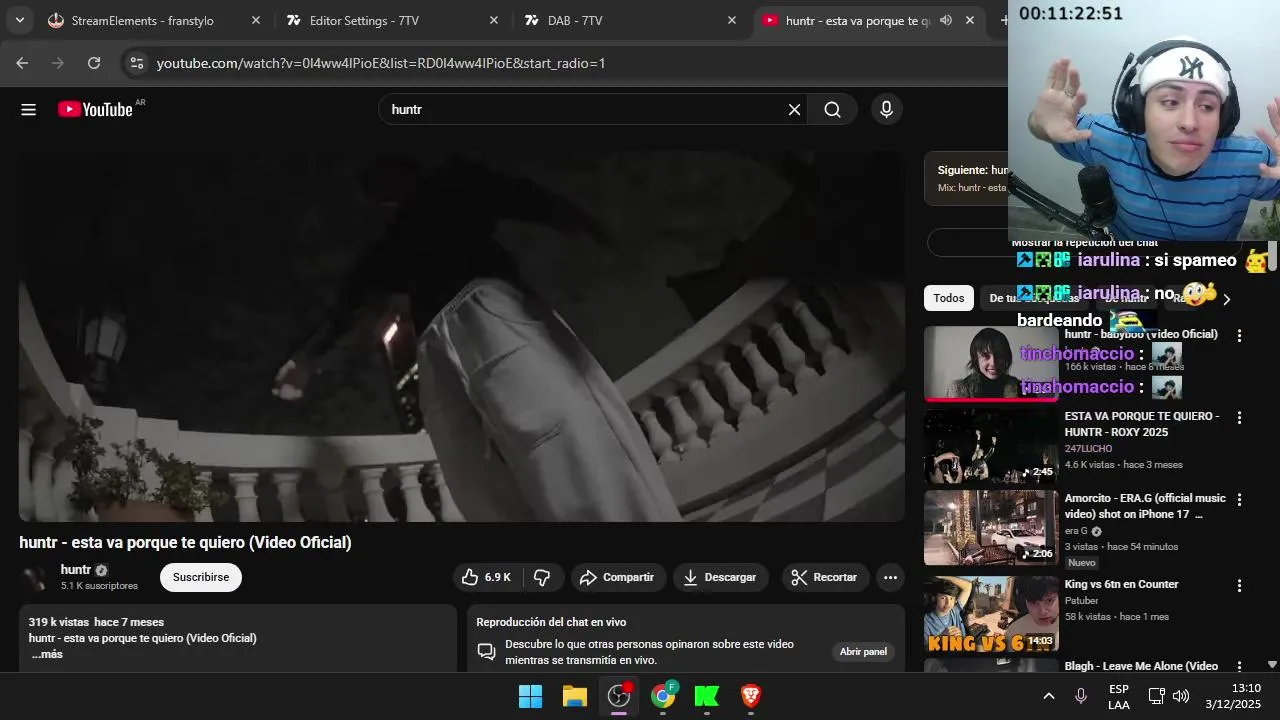Click the microphone tray icon
The image size is (1280, 720).
[x=1080, y=696]
